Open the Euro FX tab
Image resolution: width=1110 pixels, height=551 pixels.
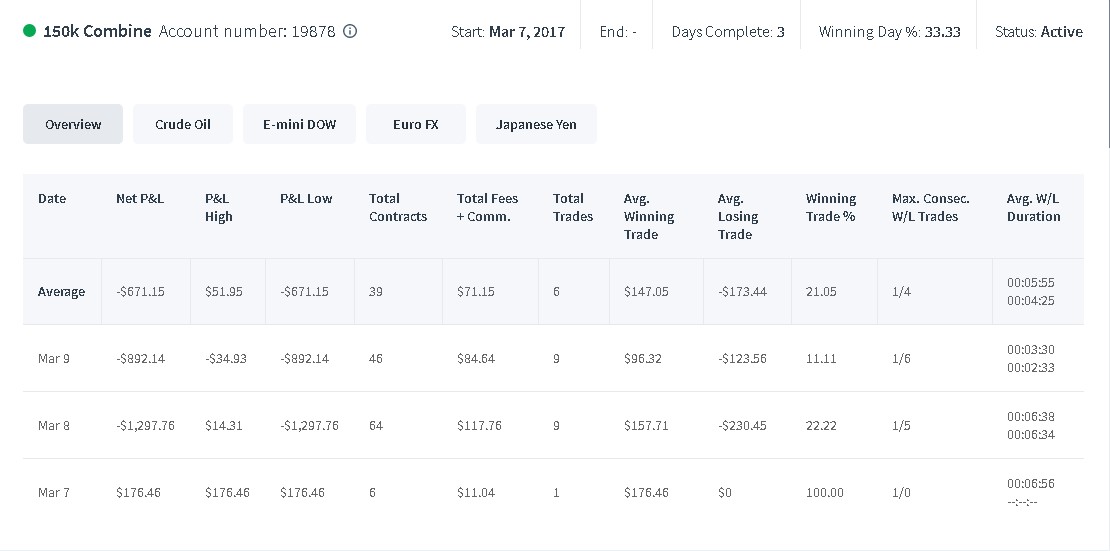point(416,124)
